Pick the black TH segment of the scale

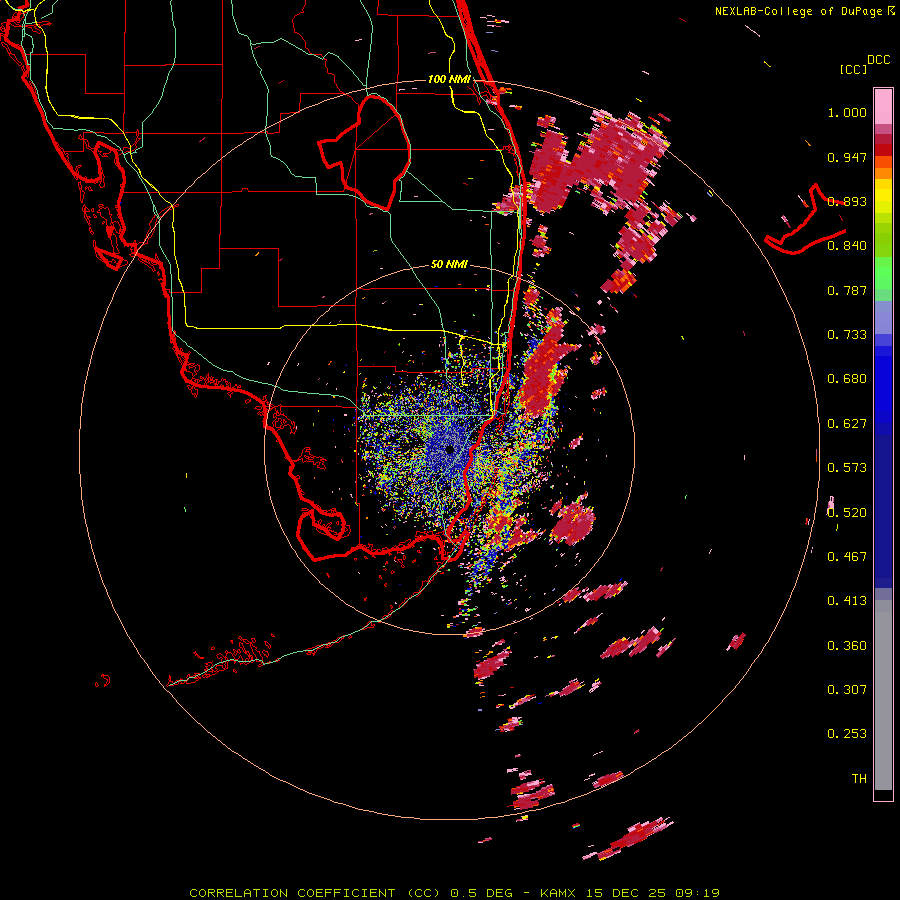pyautogui.click(x=883, y=795)
